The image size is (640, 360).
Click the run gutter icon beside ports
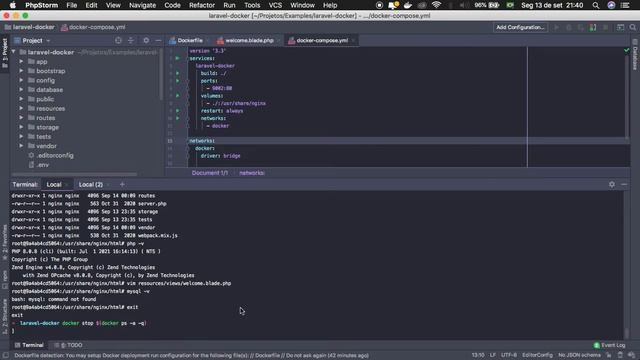(x=178, y=81)
